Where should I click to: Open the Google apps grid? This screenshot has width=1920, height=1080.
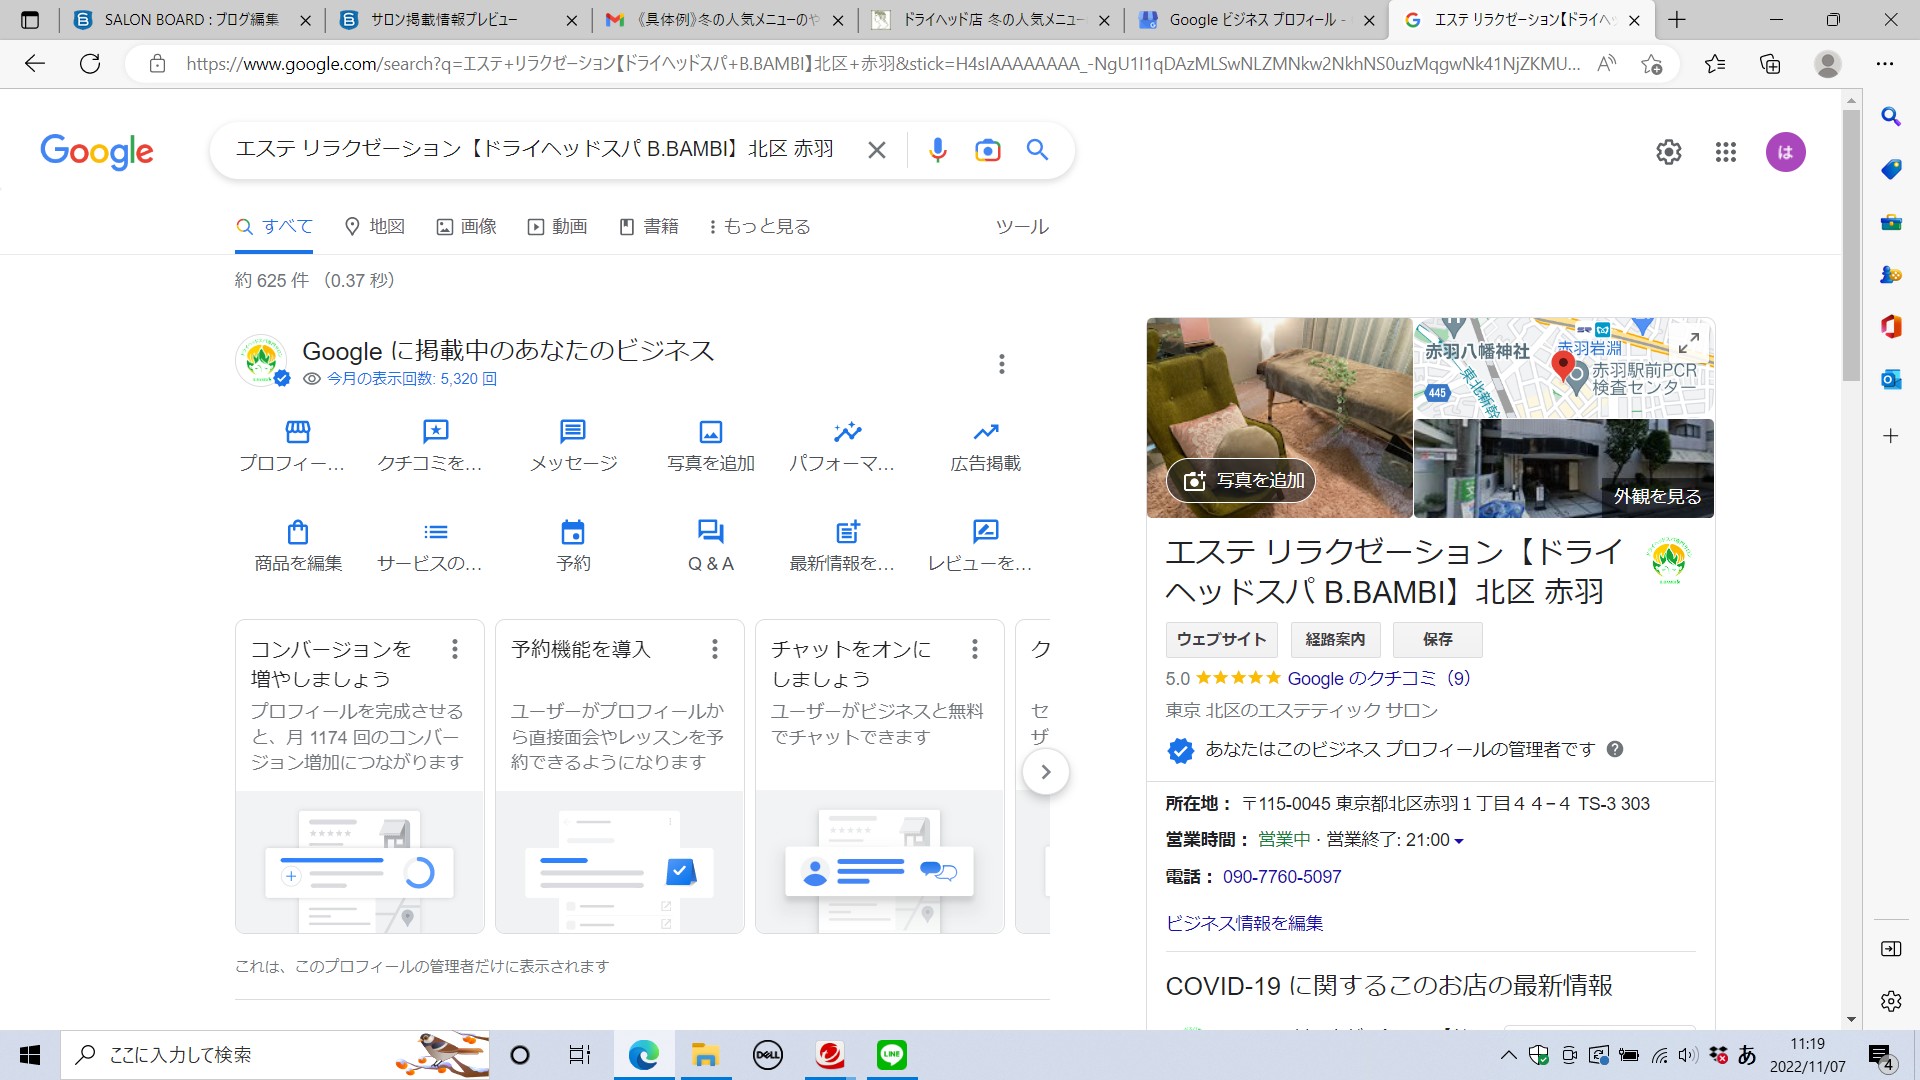(x=1726, y=152)
